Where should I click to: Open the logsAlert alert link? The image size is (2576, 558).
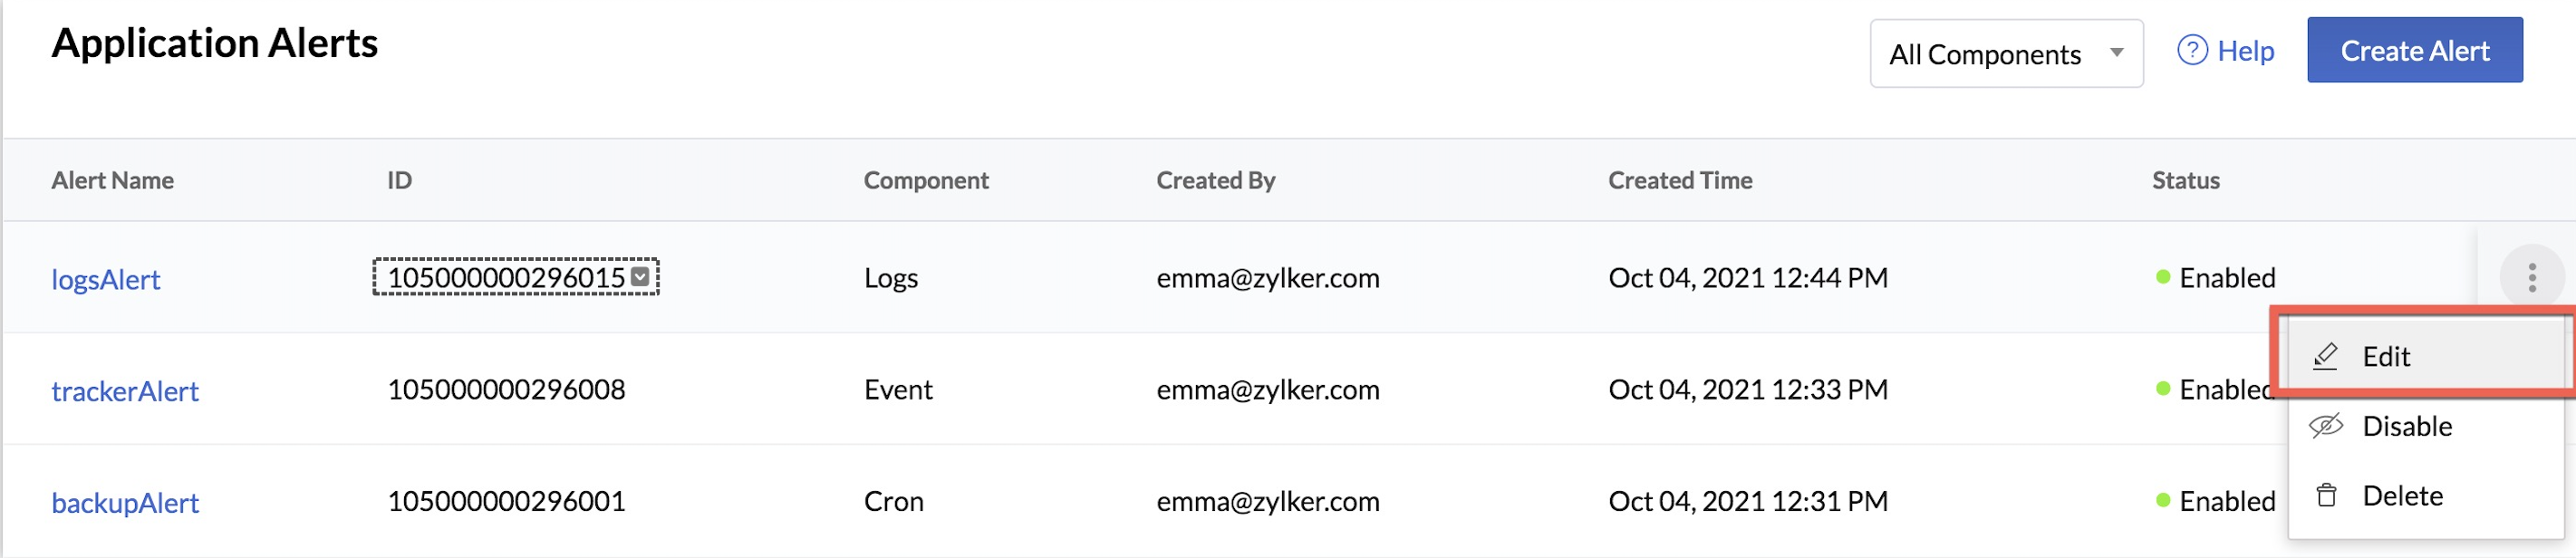click(105, 279)
